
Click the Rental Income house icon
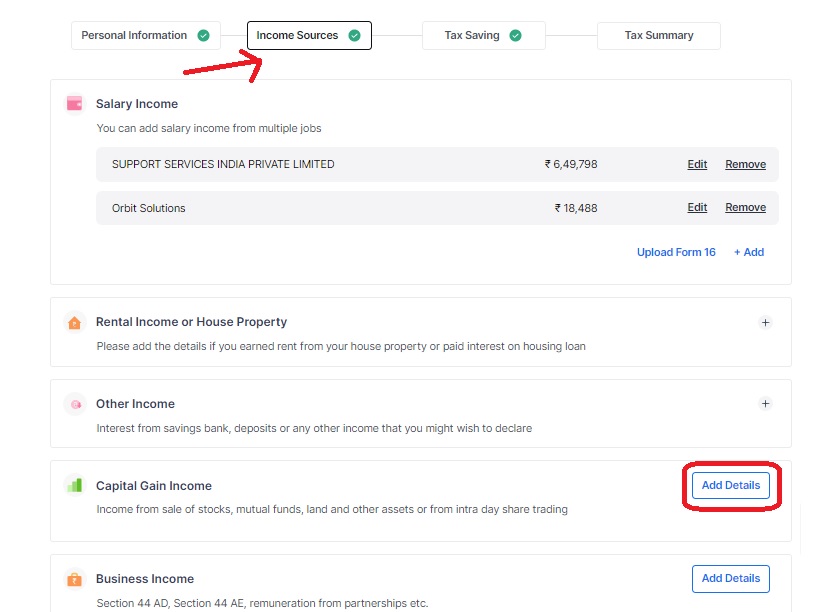tap(73, 322)
